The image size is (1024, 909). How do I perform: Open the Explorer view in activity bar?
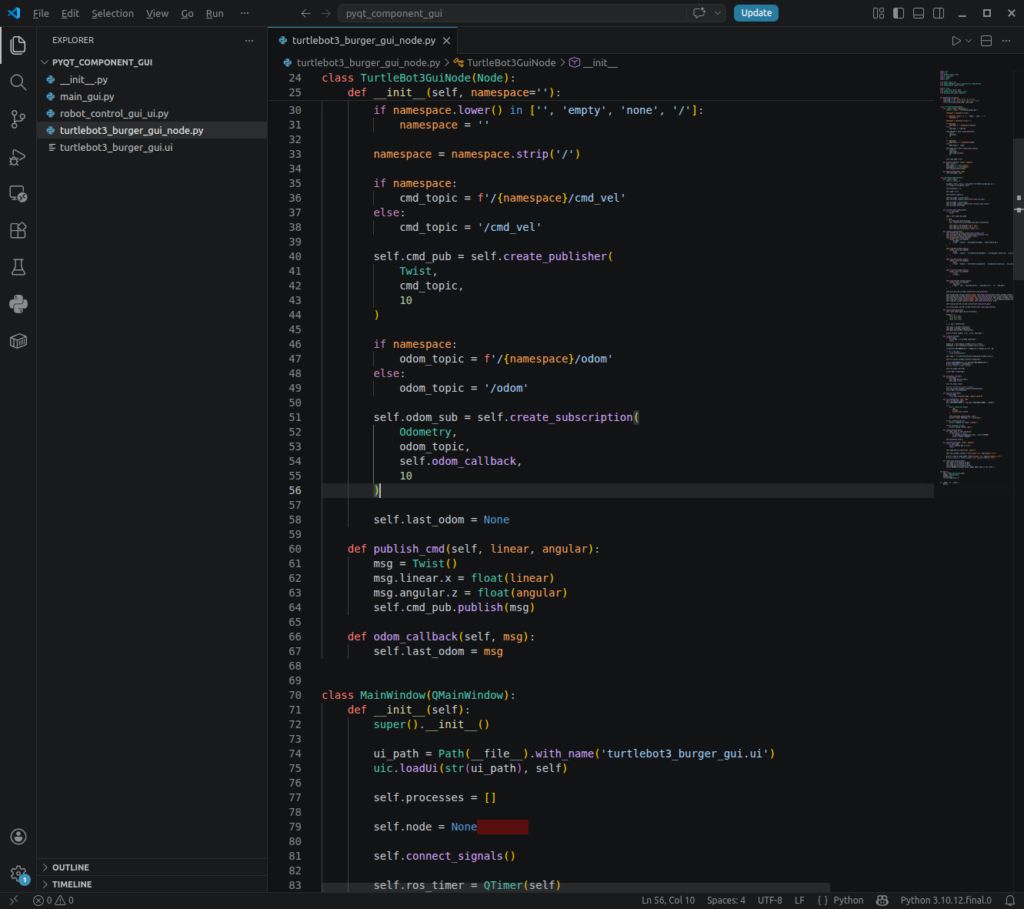[x=18, y=45]
